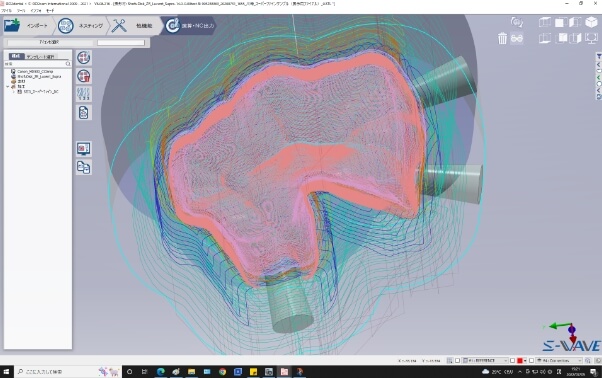Toggle the checkbox right of red swatch
This screenshot has height=378, width=602.
click(x=531, y=361)
